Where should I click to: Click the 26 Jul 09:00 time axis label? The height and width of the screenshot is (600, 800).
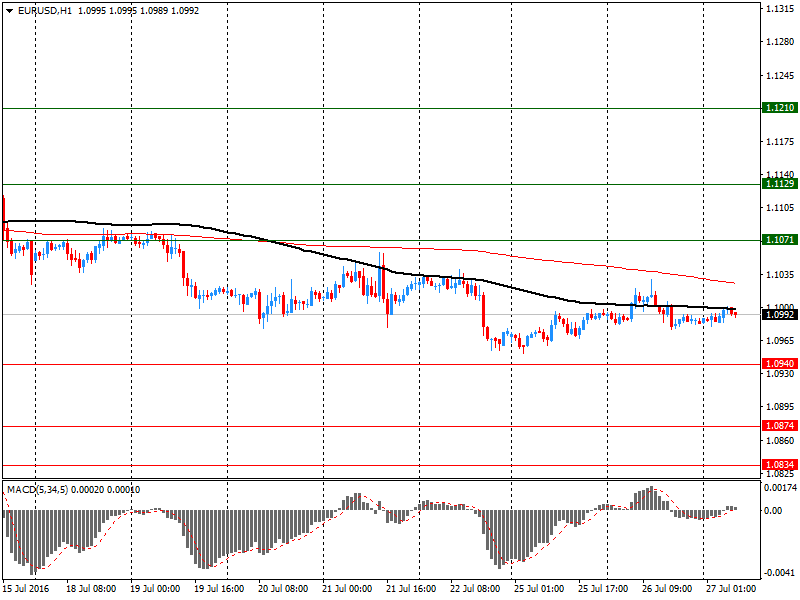click(x=667, y=589)
